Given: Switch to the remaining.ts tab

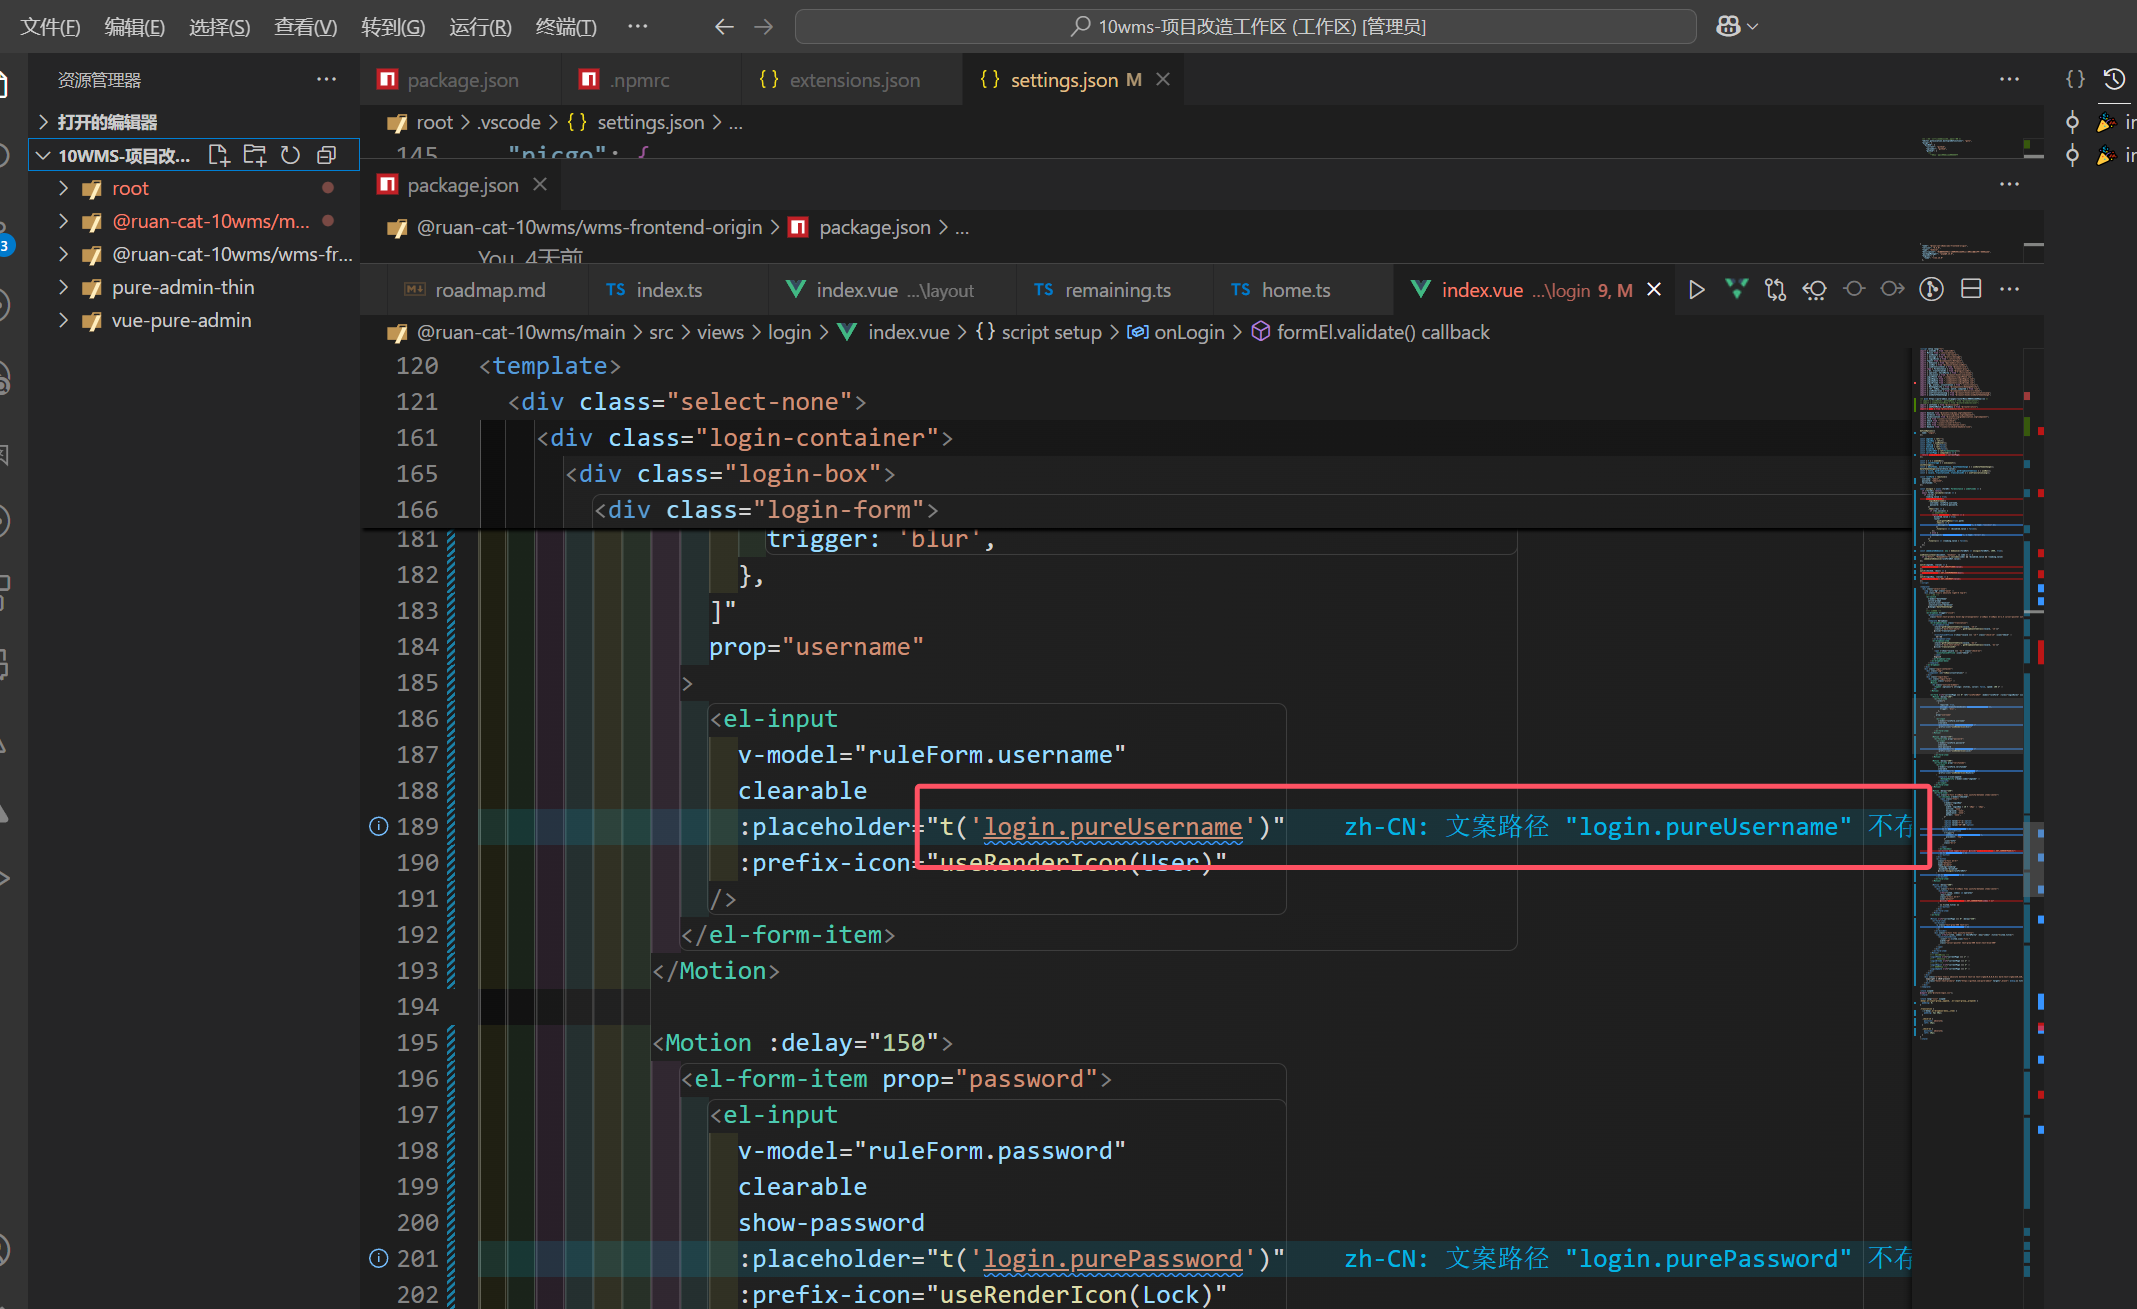Looking at the screenshot, I should click(x=1117, y=290).
